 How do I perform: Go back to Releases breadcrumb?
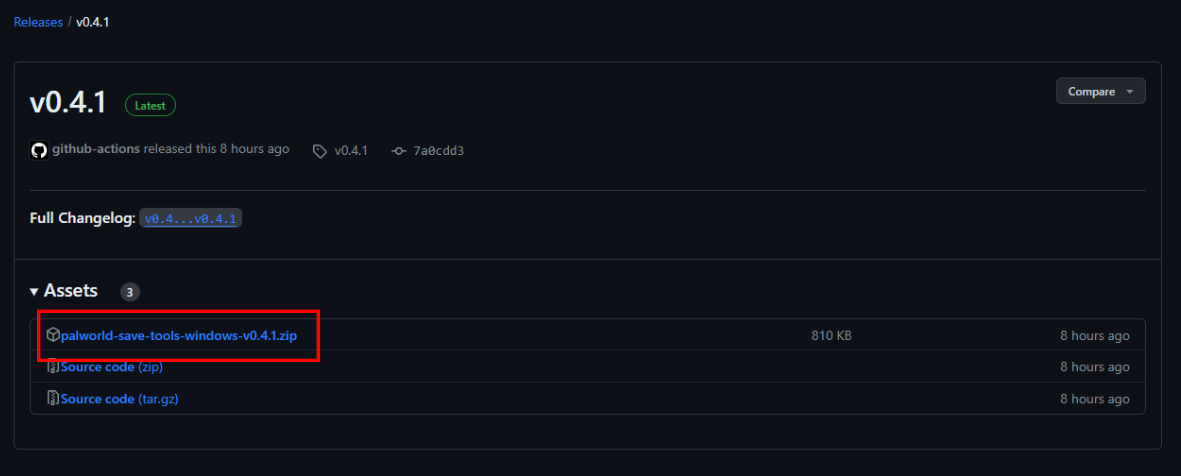click(38, 21)
